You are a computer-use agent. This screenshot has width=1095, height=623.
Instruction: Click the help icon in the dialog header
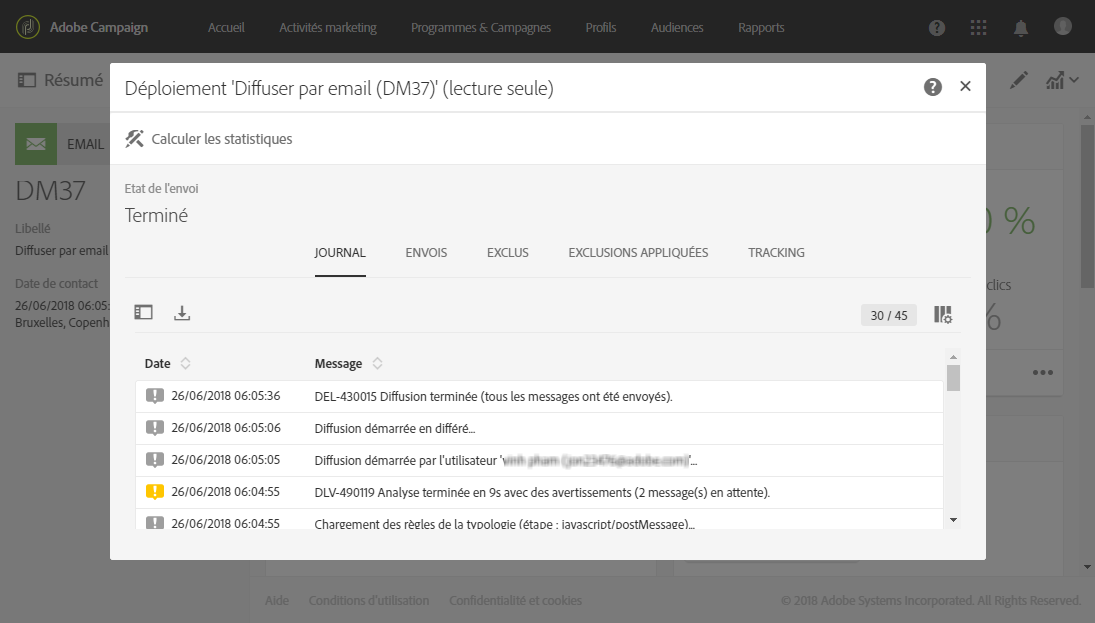click(x=932, y=87)
